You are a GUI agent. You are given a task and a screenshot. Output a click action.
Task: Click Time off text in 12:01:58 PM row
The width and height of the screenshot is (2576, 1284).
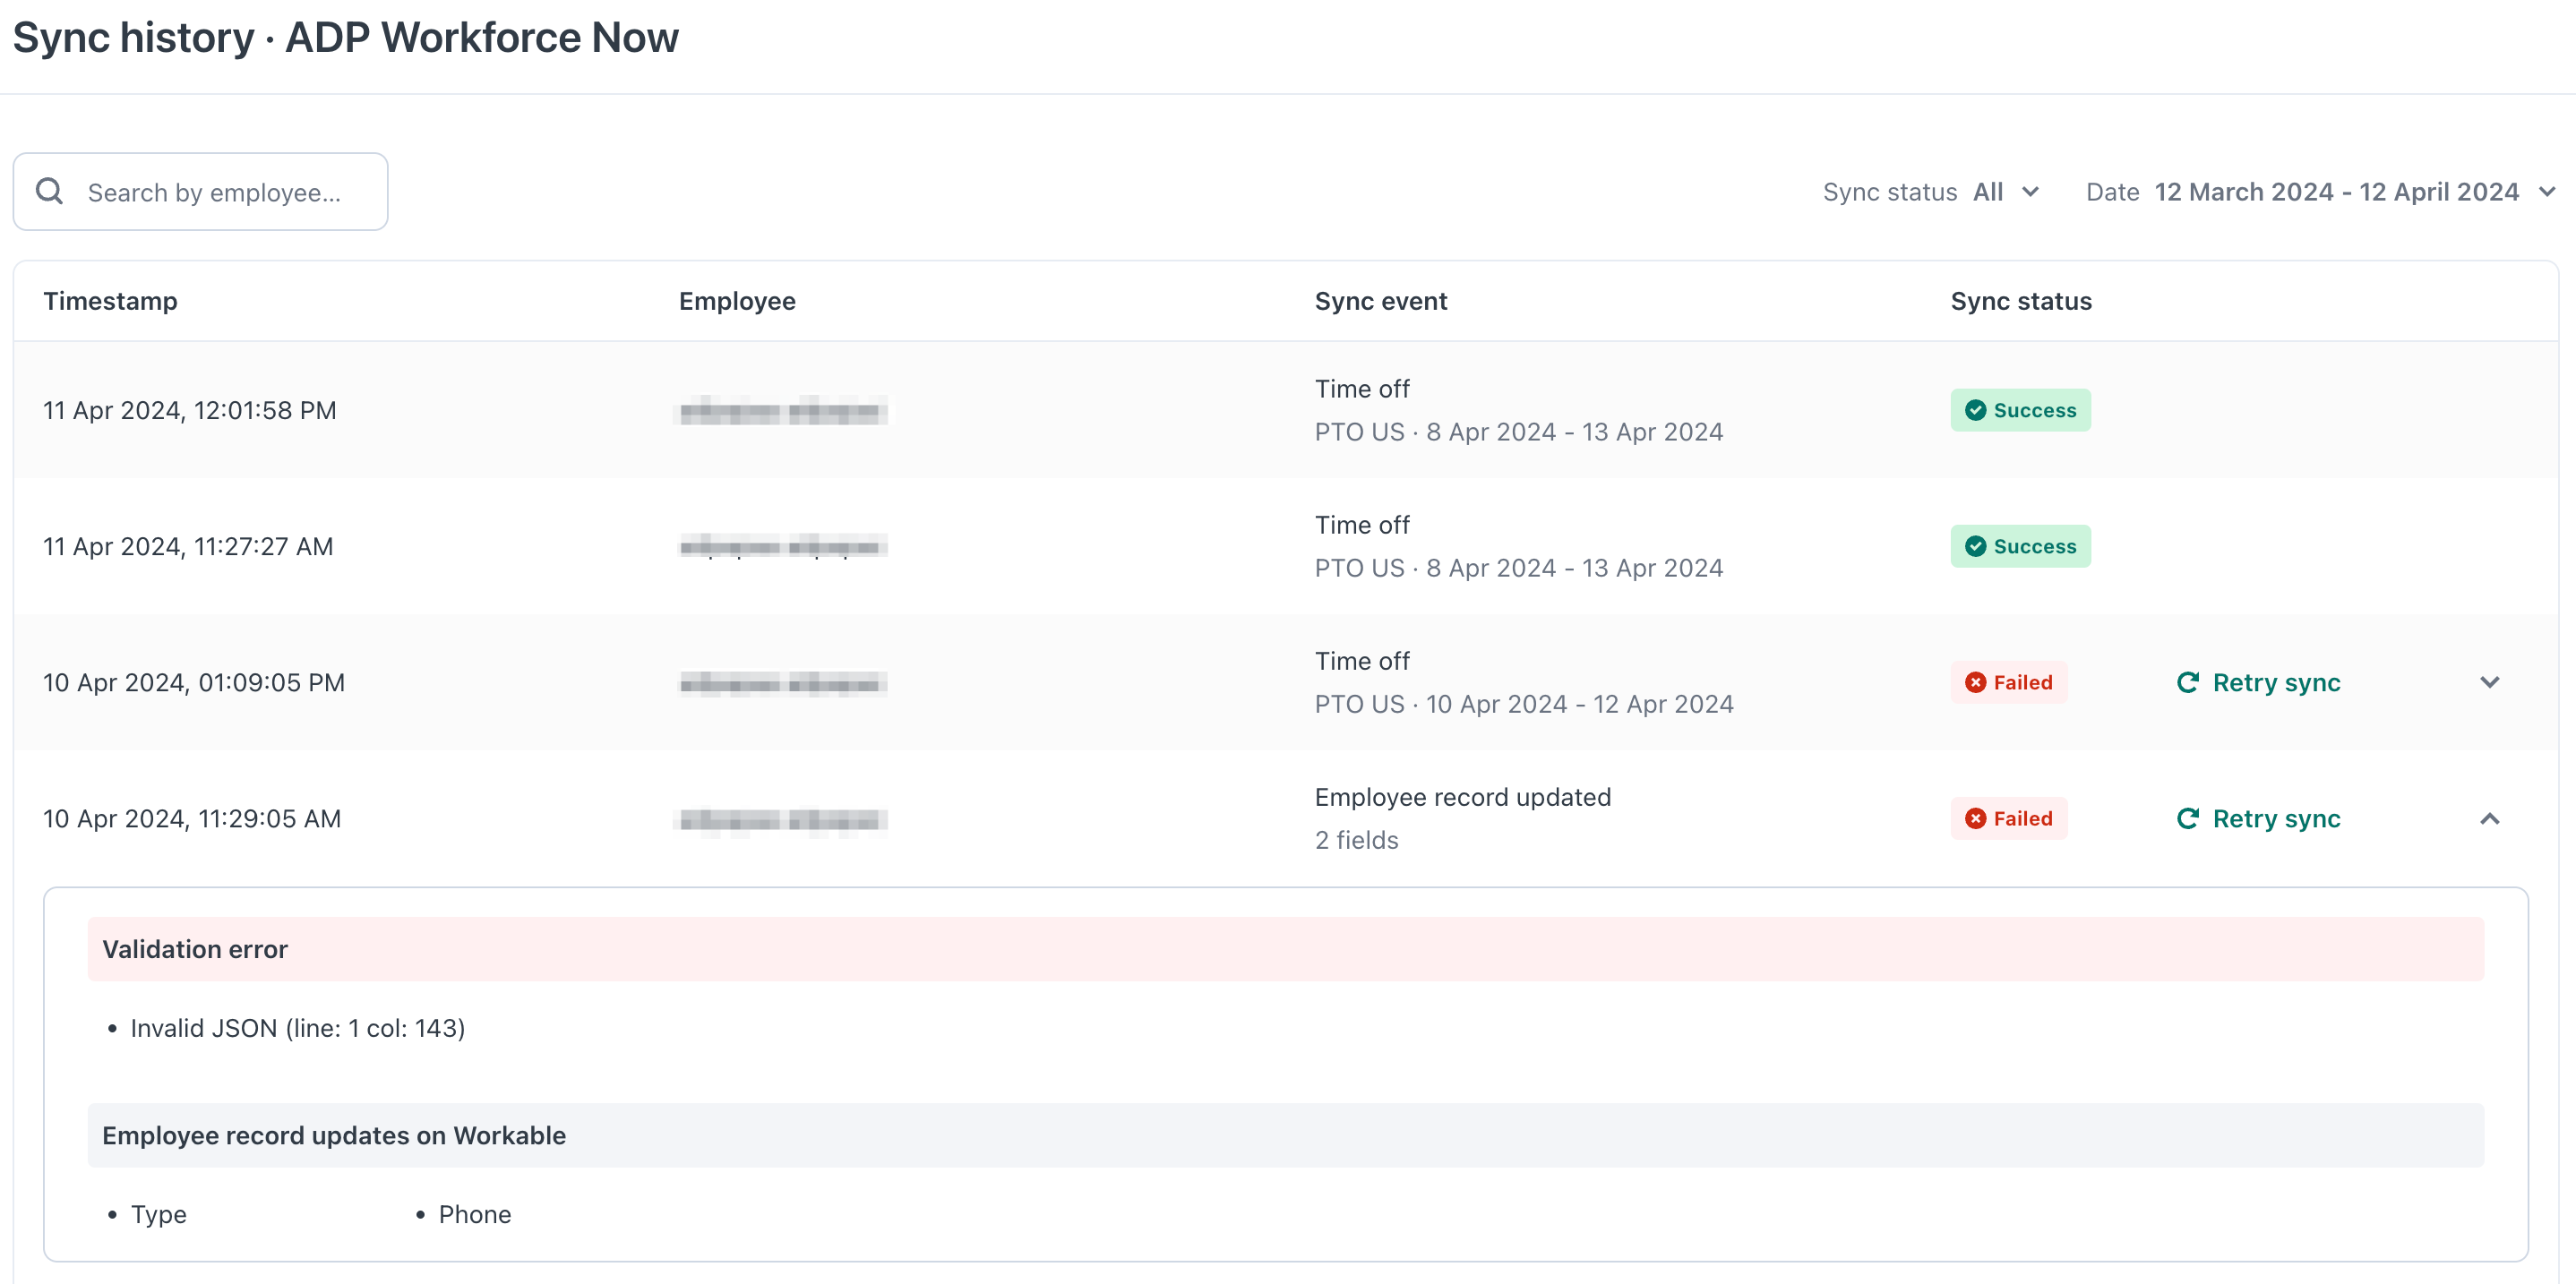click(x=1362, y=389)
